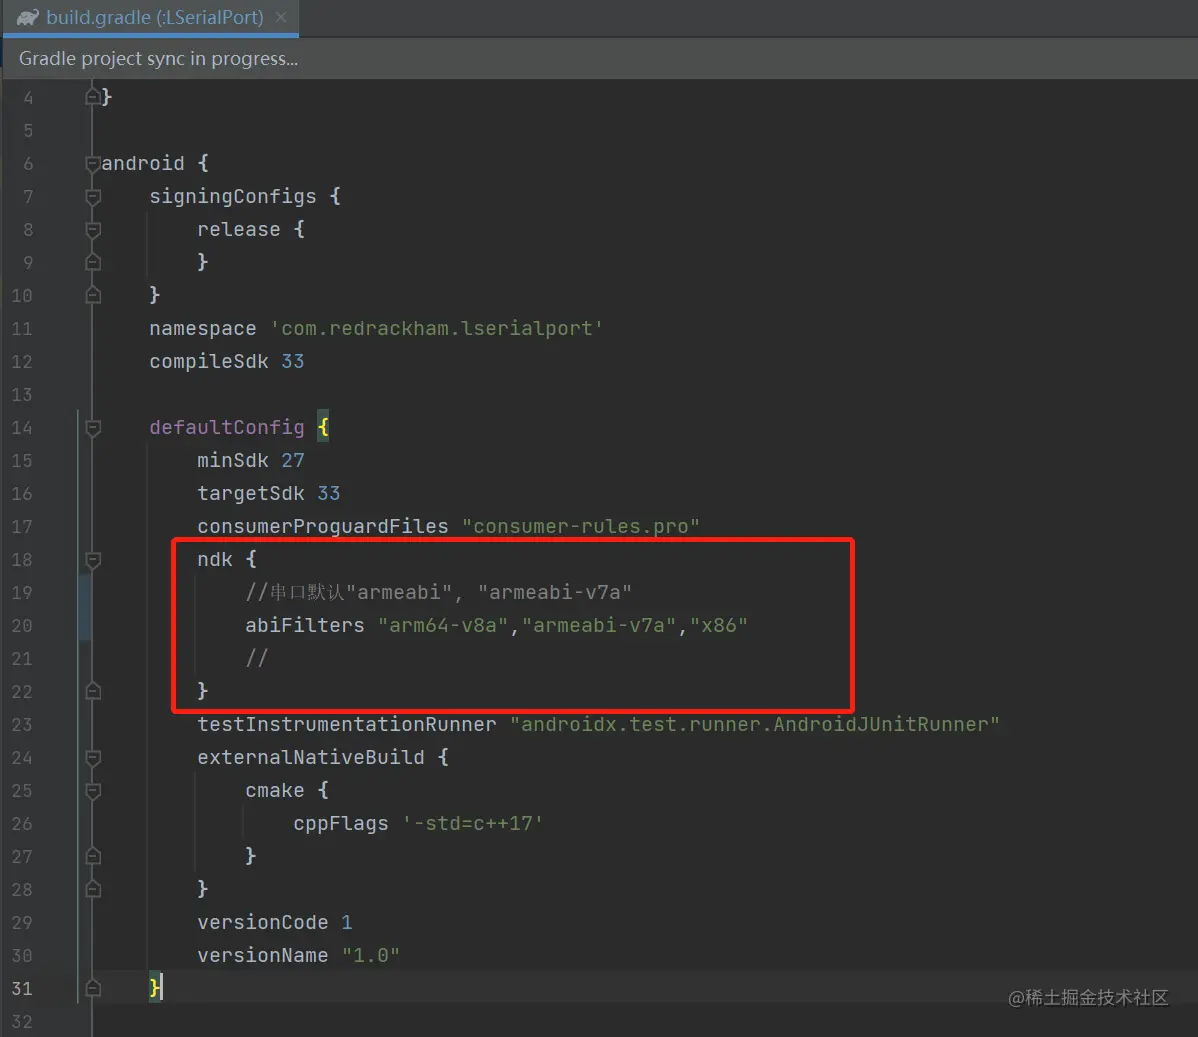The image size is (1198, 1037).
Task: Collapse the externalNativeBuild block fold arrow
Action: click(92, 757)
